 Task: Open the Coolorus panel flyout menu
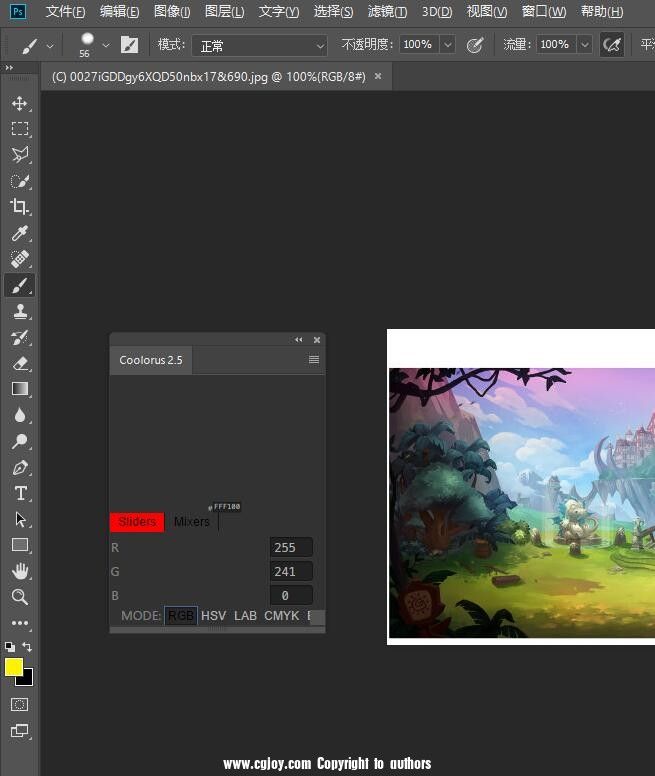tap(314, 360)
